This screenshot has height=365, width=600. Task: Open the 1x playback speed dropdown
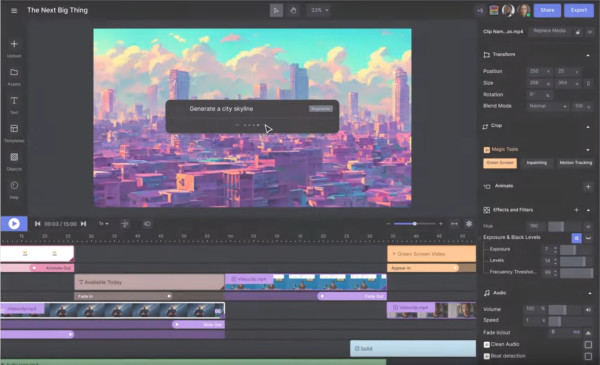(104, 223)
